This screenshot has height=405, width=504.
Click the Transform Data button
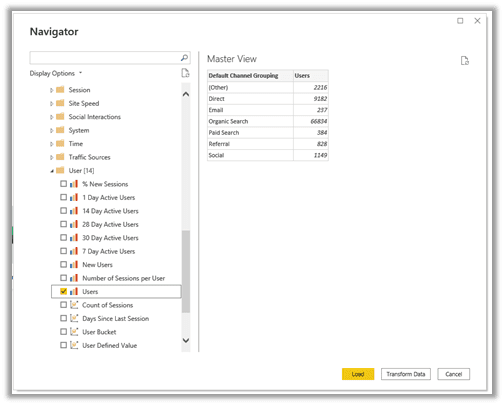pos(406,374)
